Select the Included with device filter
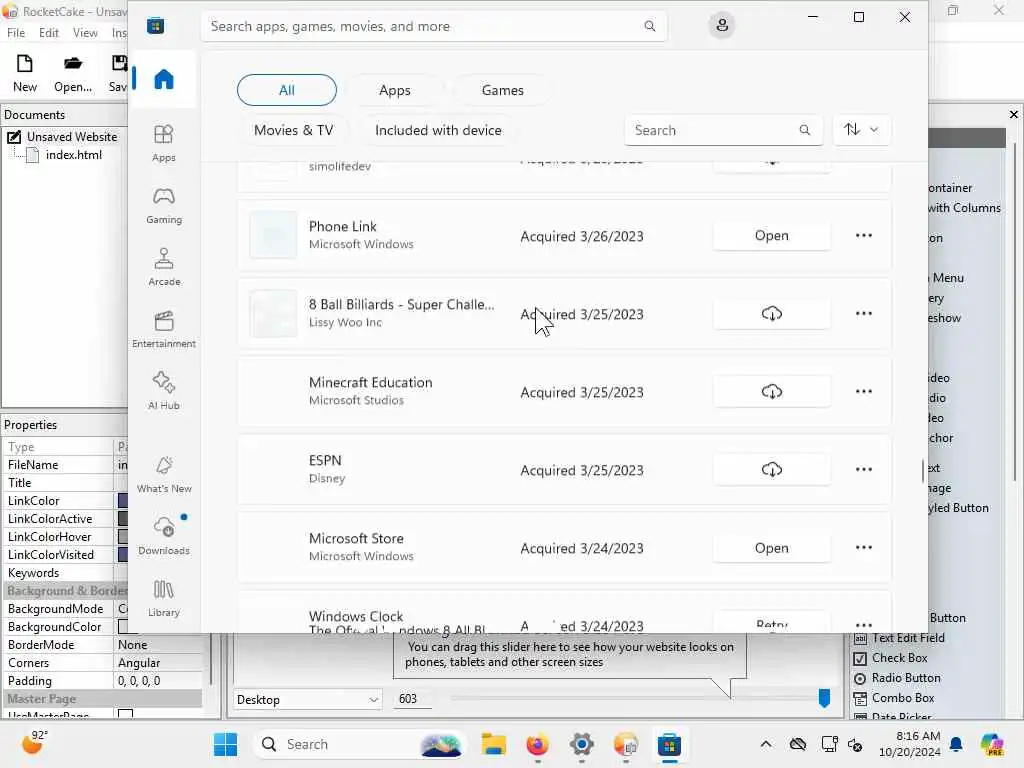This screenshot has height=768, width=1024. pyautogui.click(x=438, y=130)
